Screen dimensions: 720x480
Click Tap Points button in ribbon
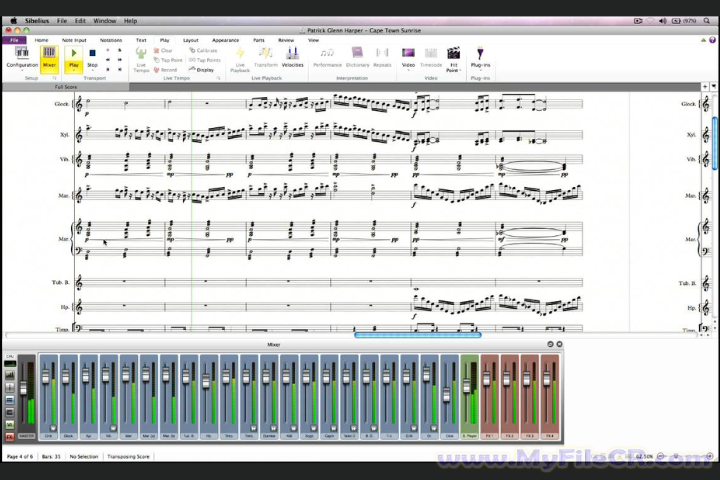[x=205, y=60]
